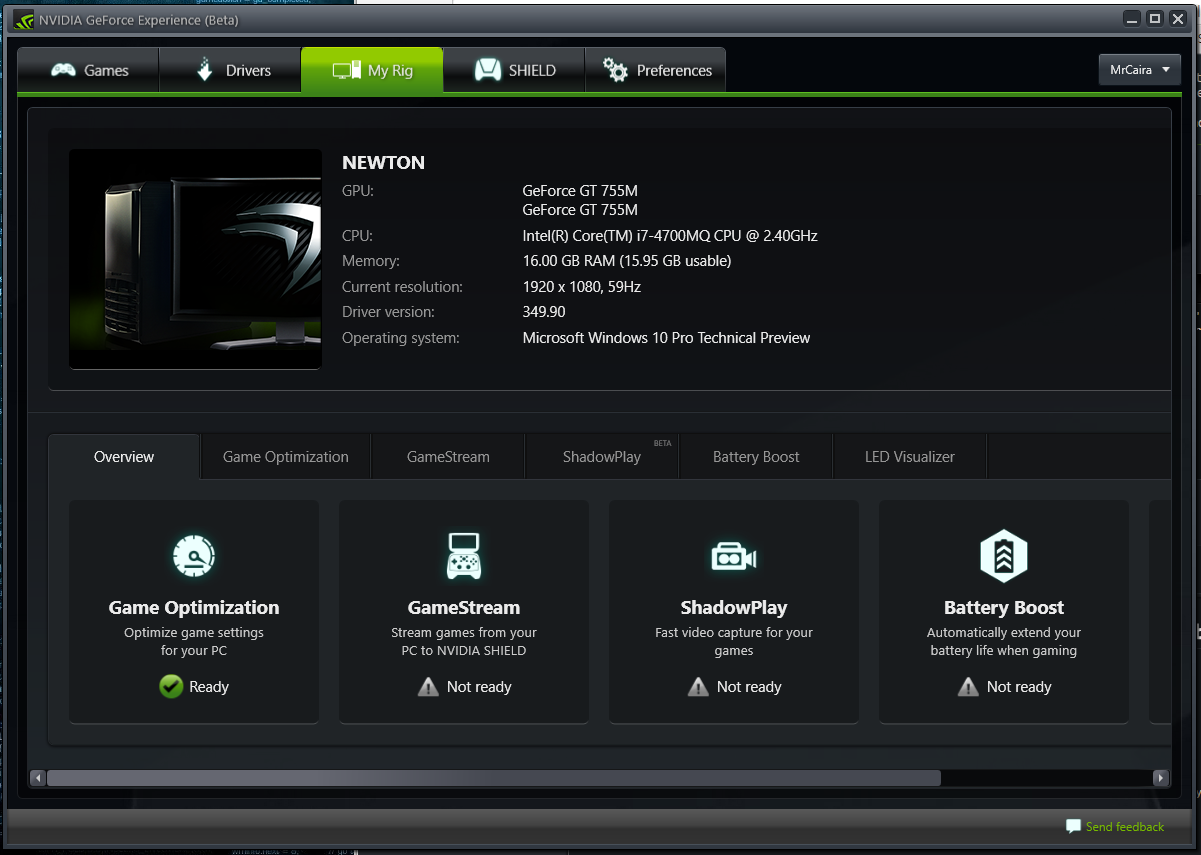
Task: Click the Game Optimization gauge icon
Action: [194, 556]
